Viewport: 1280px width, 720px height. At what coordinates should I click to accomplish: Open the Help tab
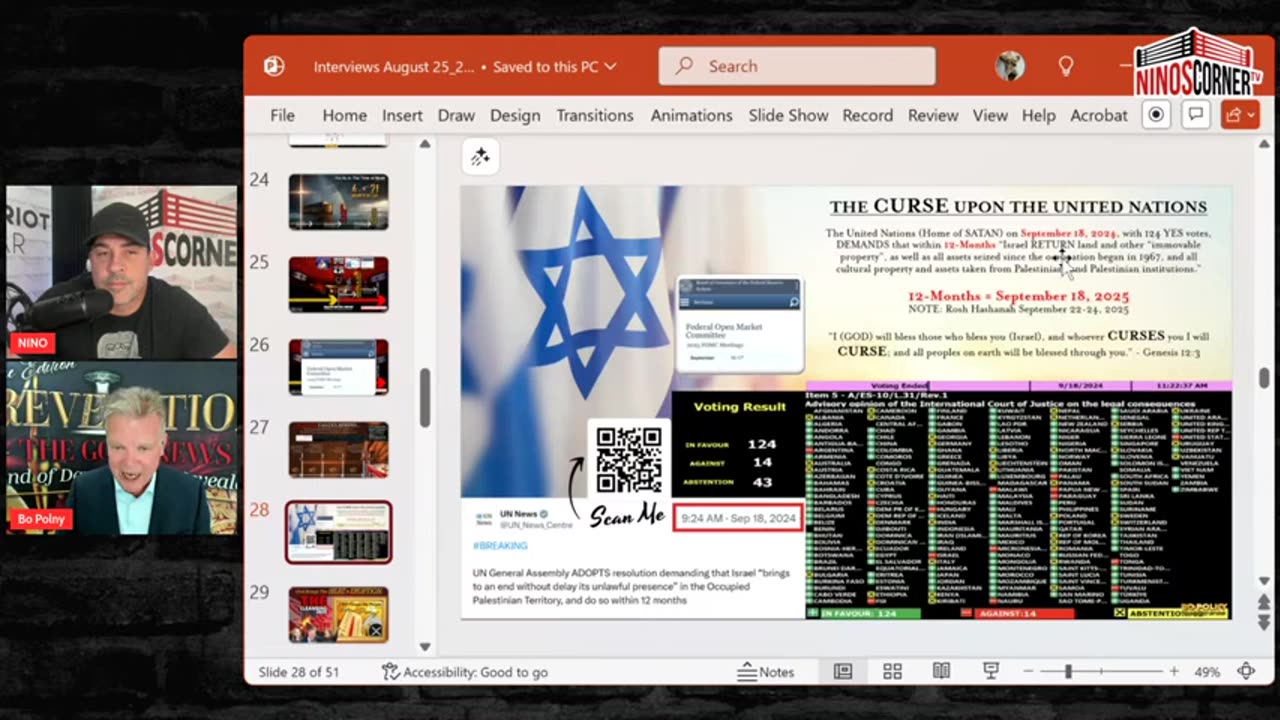point(1038,115)
